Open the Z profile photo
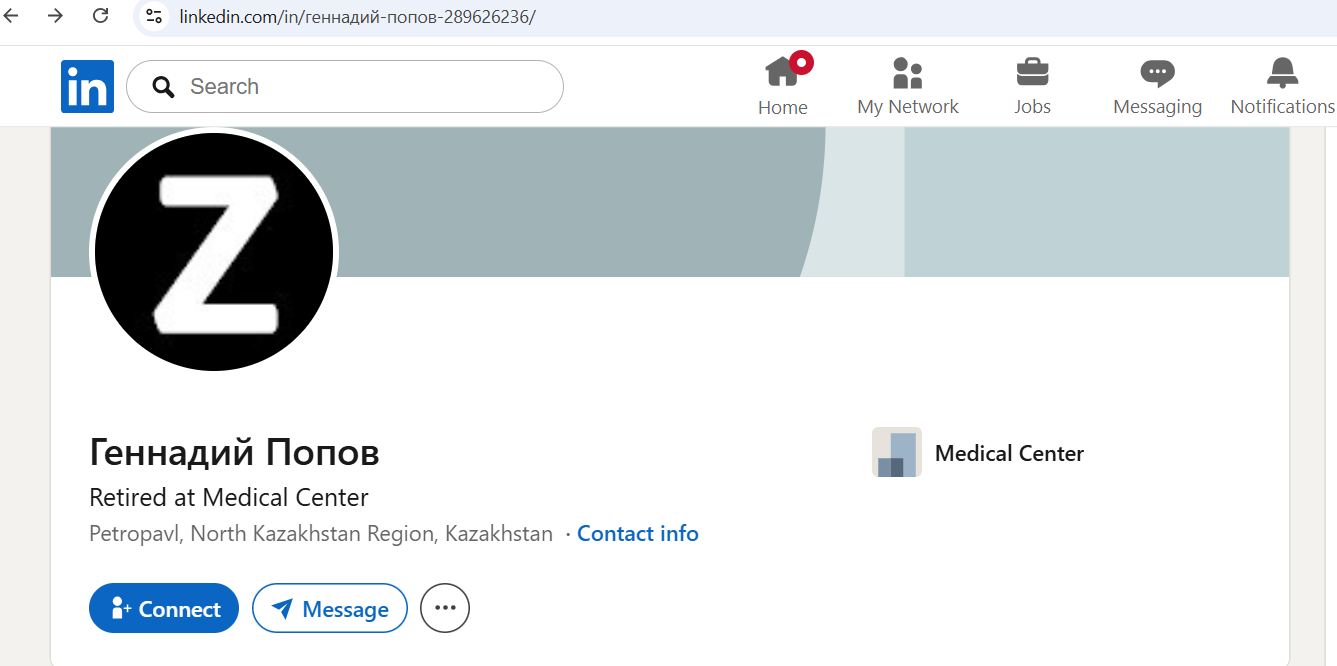This screenshot has height=666, width=1337. point(214,250)
